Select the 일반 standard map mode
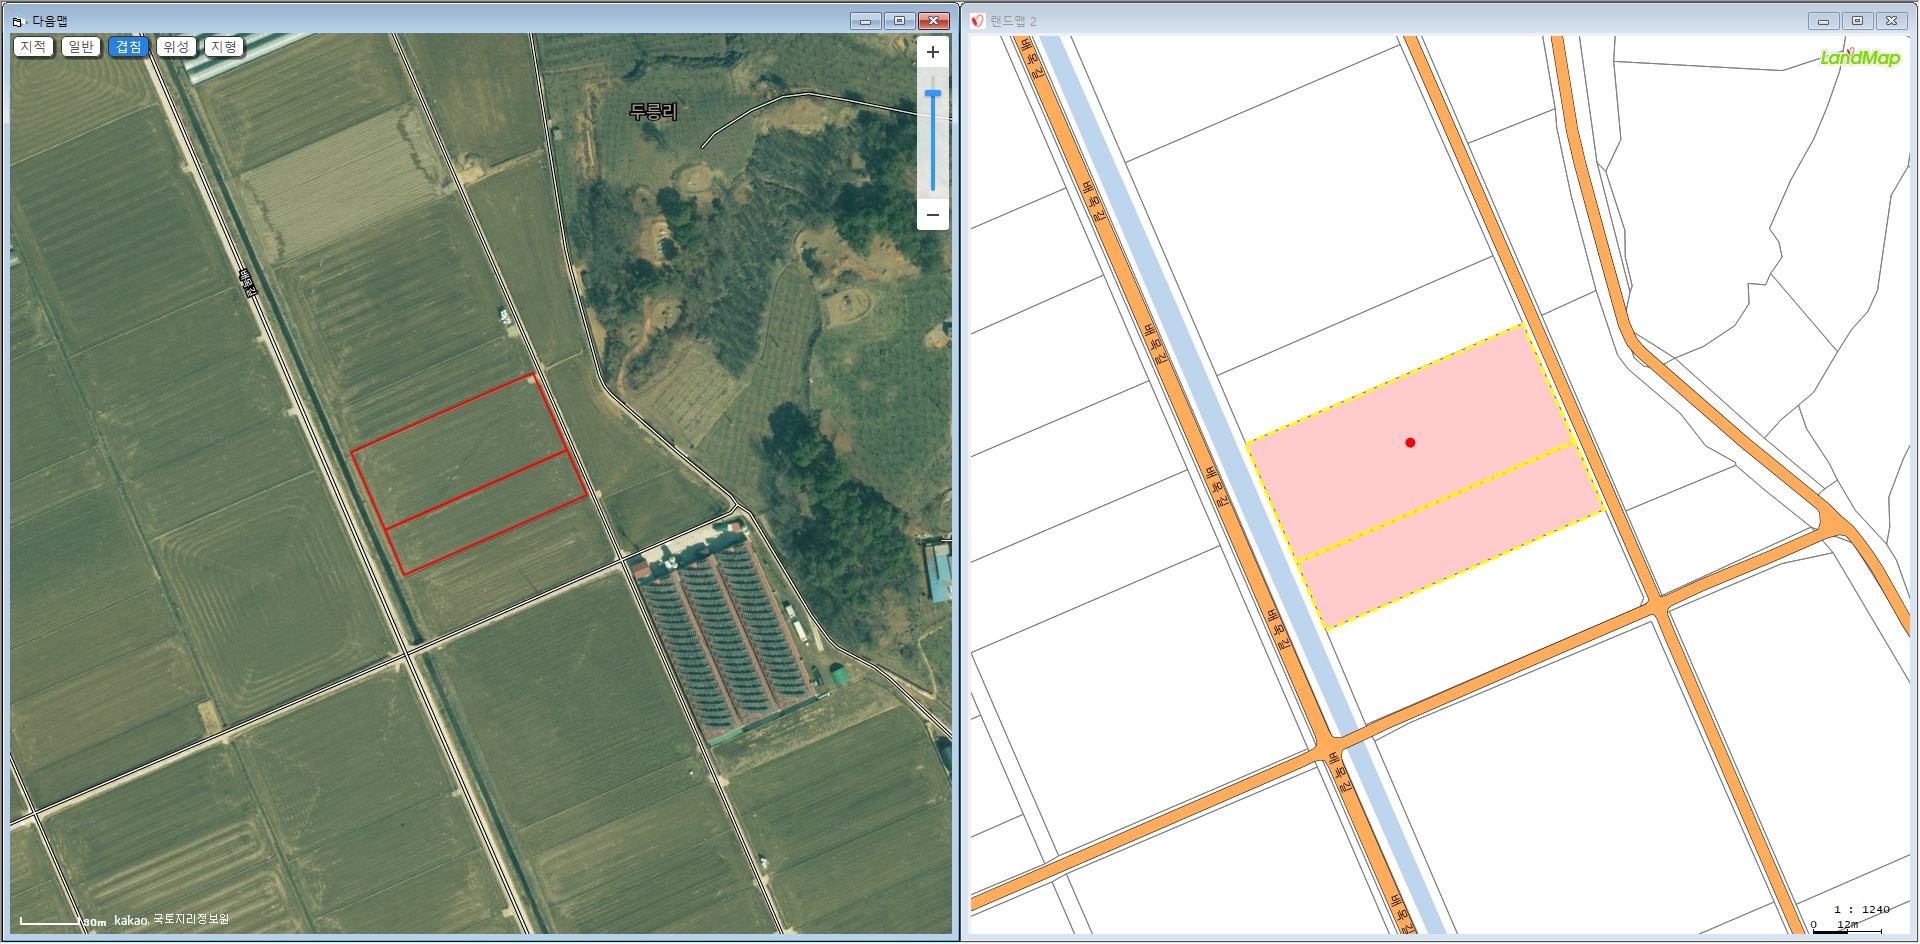The image size is (1920, 944). (x=81, y=47)
